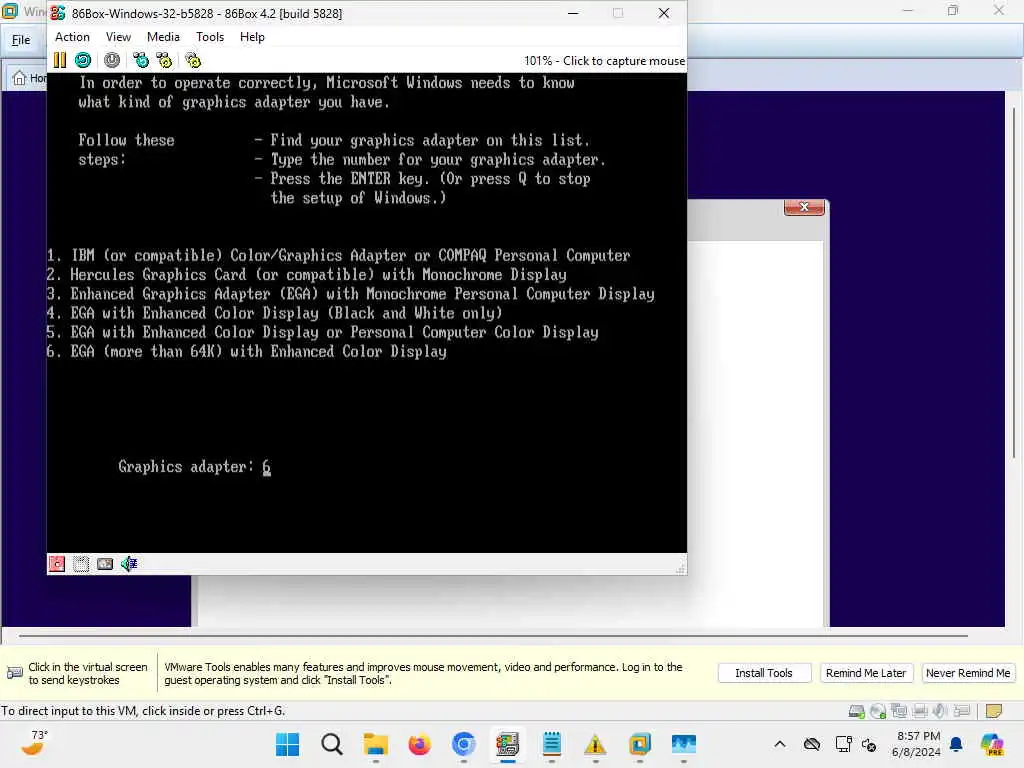Send Ctrl+Alt+Del via 86Box toolbar icon
Image resolution: width=1024 pixels, height=768 pixels.
click(140, 61)
